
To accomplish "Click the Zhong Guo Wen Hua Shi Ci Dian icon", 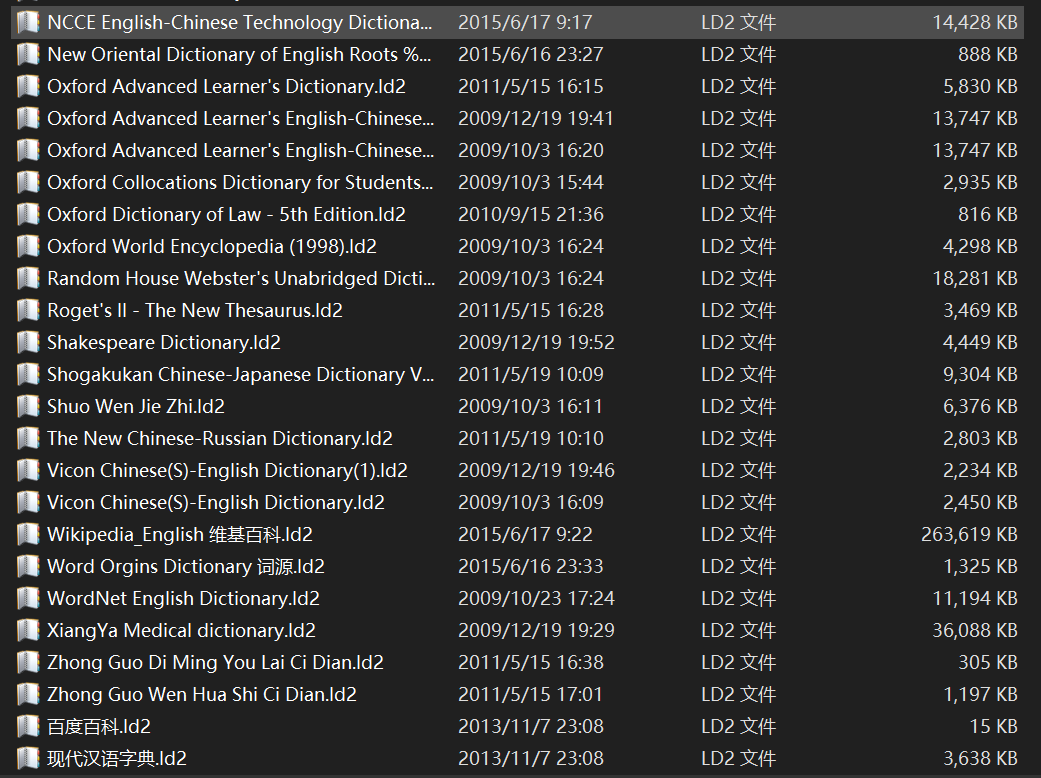I will pyautogui.click(x=28, y=694).
